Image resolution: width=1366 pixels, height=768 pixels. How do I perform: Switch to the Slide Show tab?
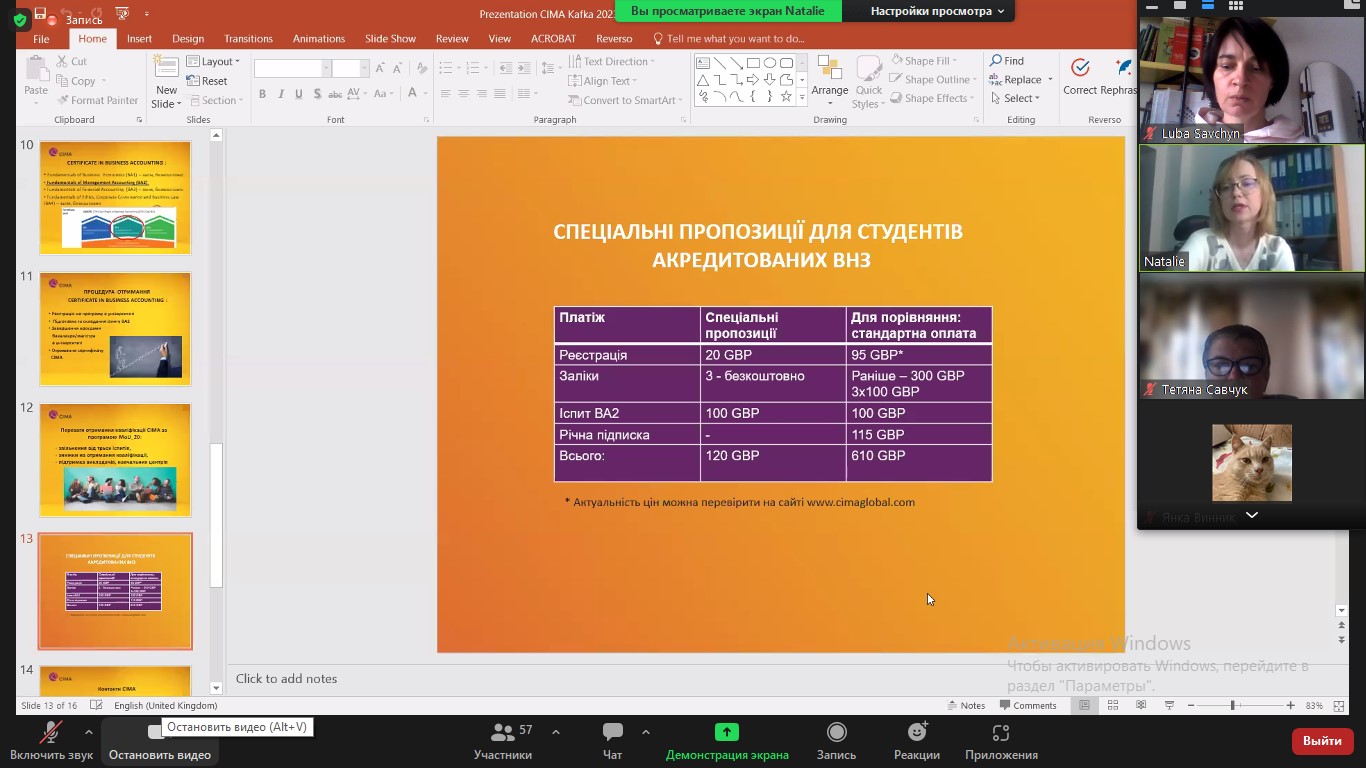tap(390, 39)
